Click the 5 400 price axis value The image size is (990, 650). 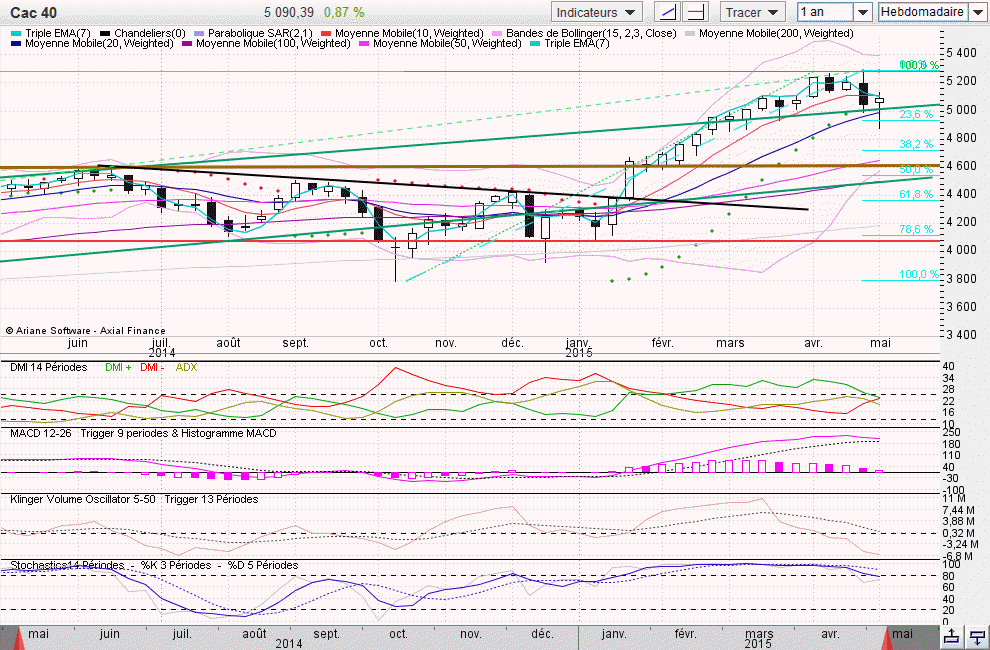point(962,53)
